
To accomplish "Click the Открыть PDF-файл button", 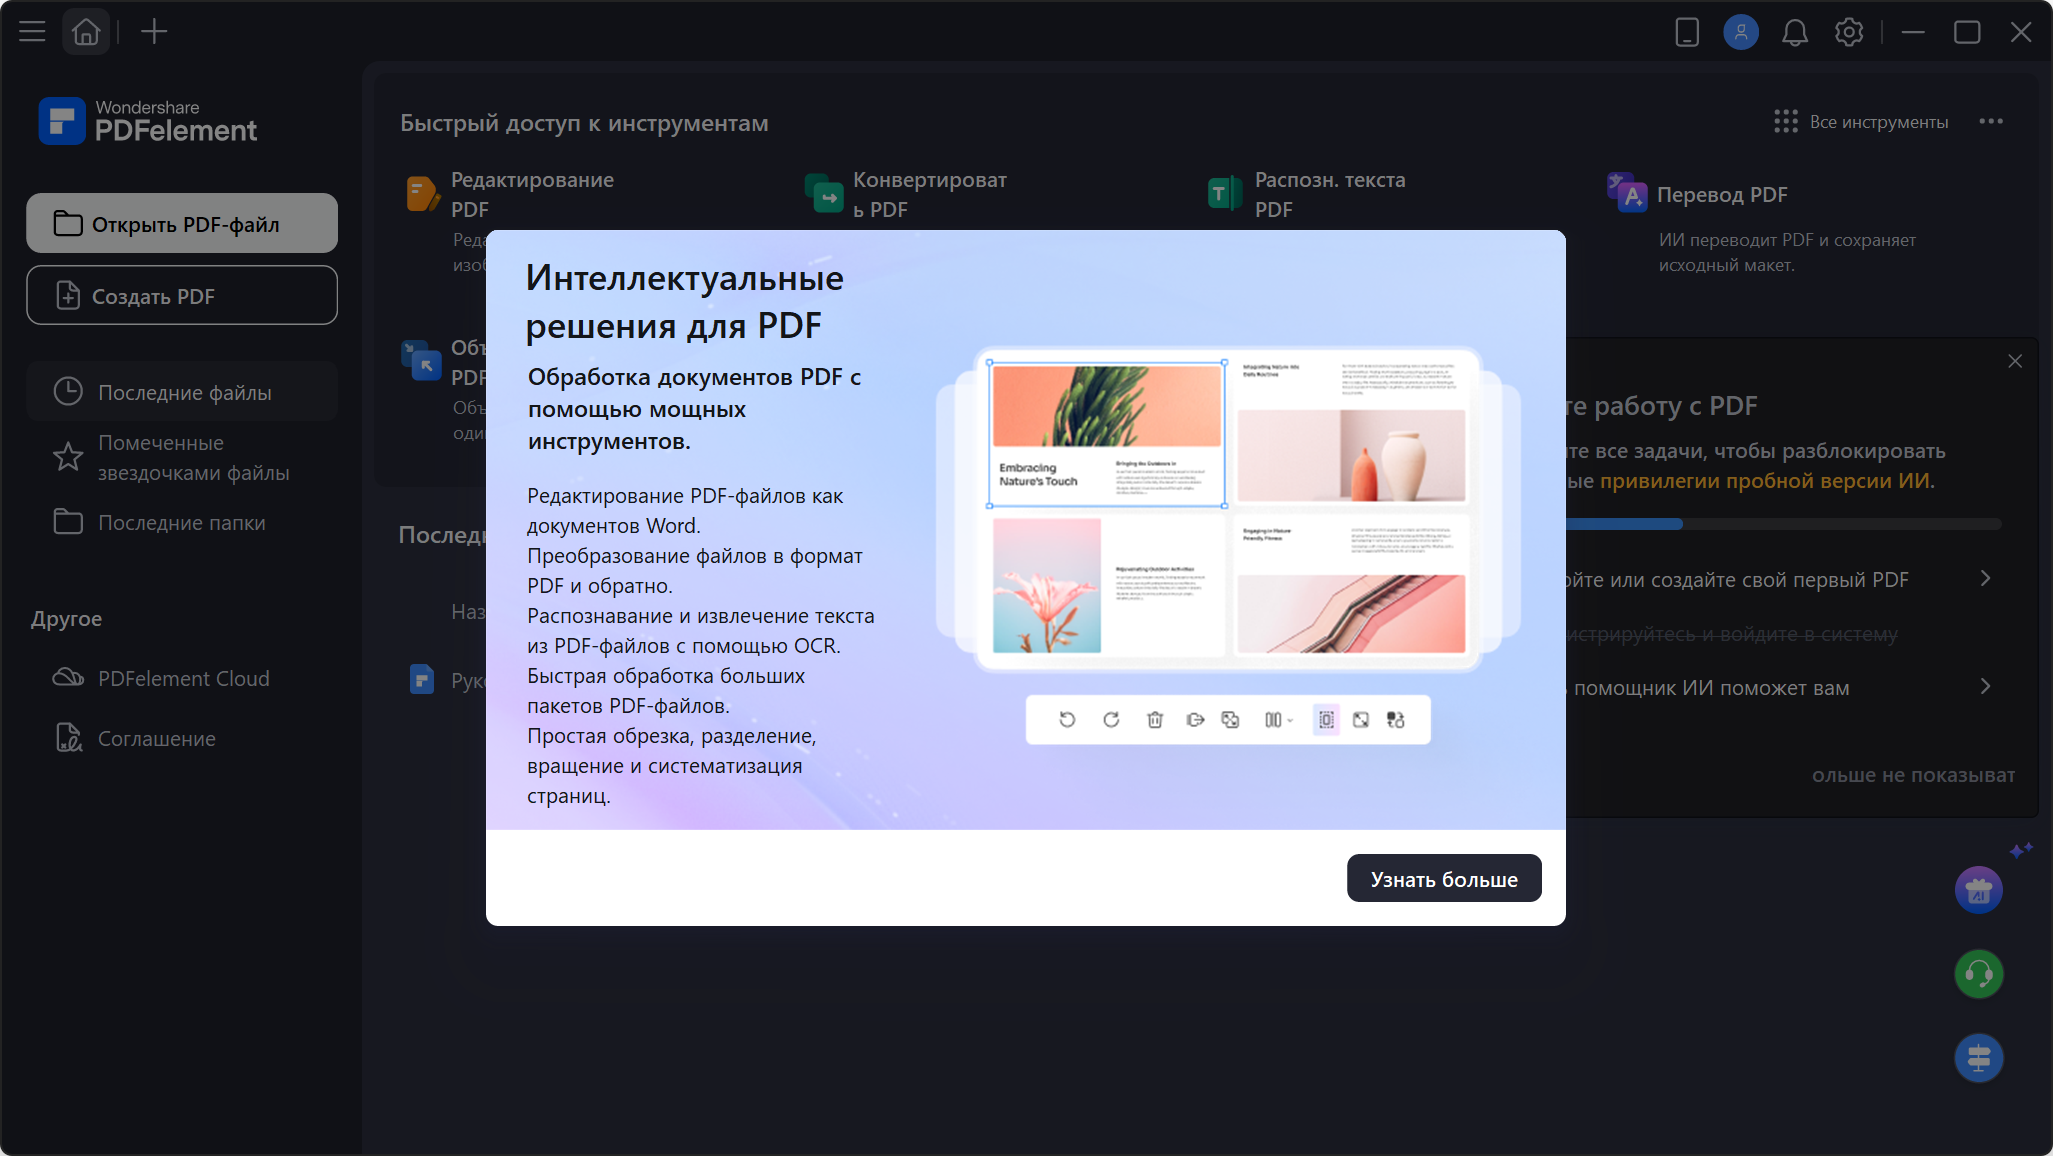I will pyautogui.click(x=182, y=224).
